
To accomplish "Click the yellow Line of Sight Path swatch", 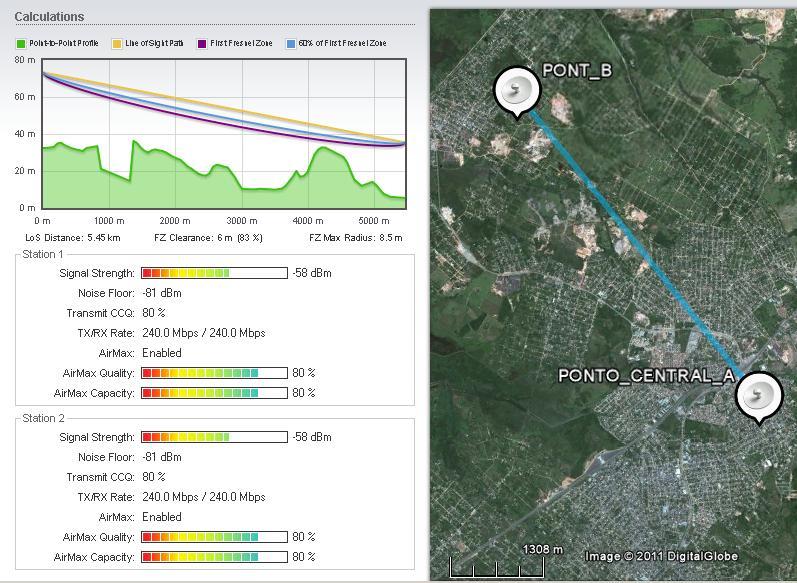I will point(117,44).
